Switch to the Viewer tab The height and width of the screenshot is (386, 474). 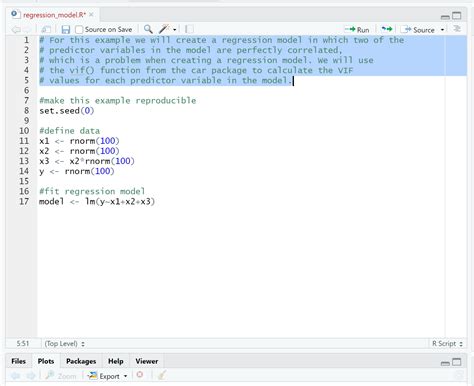(x=147, y=361)
